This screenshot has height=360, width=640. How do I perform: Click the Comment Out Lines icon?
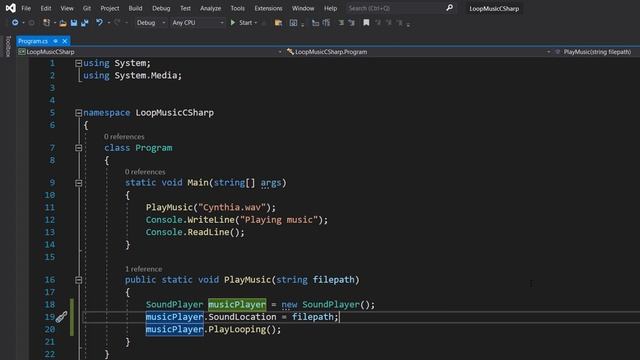(341, 23)
